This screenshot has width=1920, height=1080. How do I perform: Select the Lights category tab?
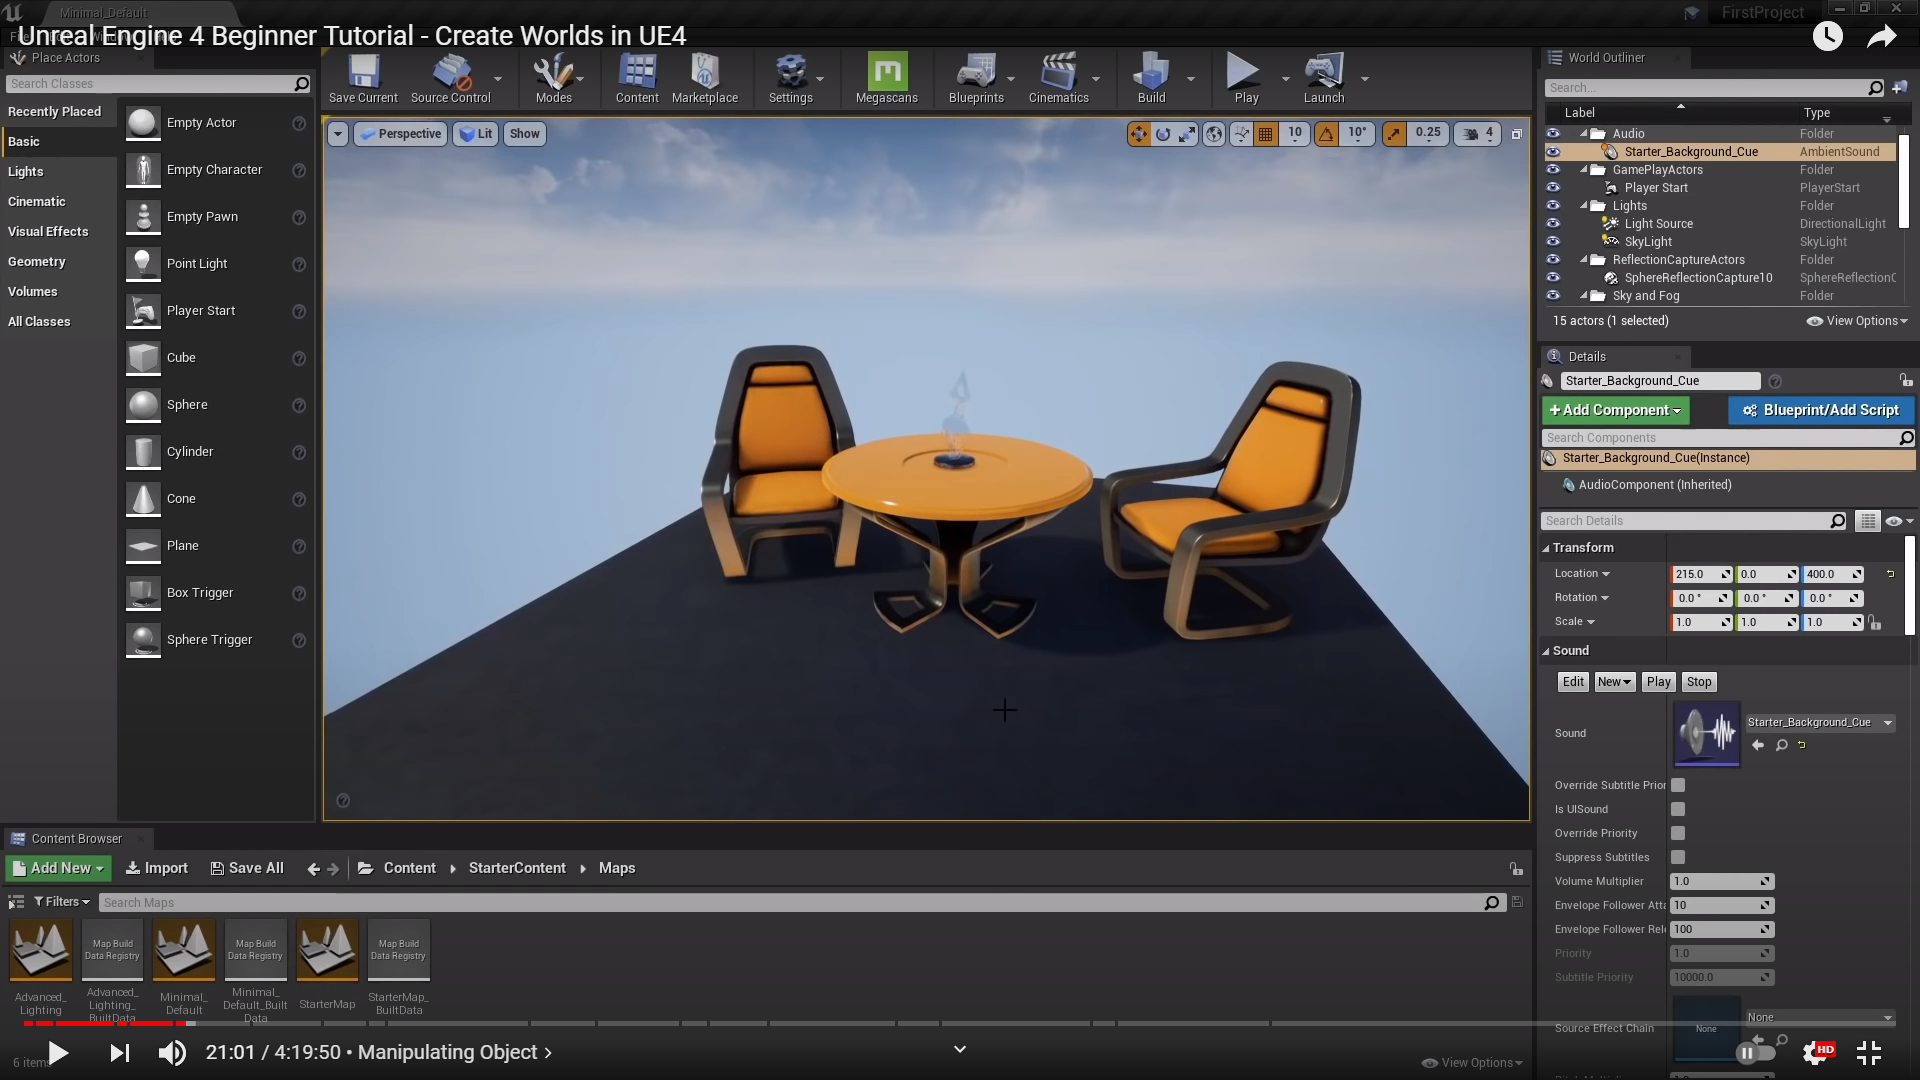(26, 172)
